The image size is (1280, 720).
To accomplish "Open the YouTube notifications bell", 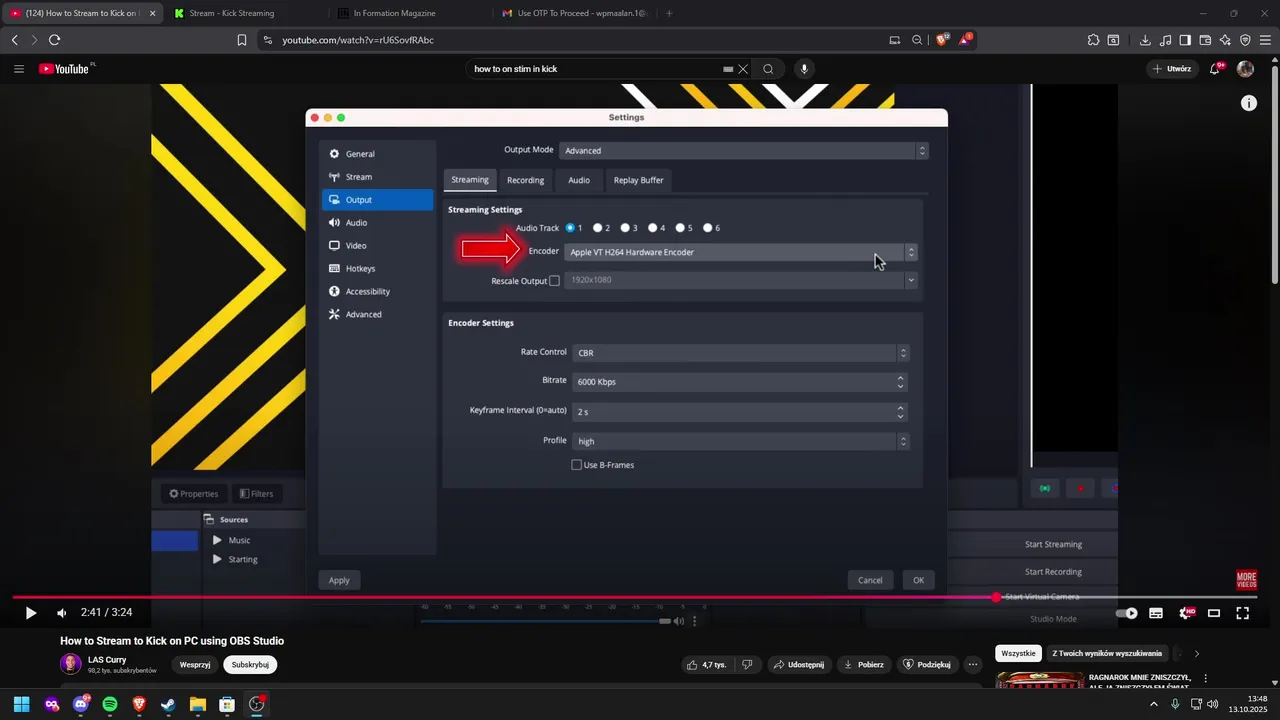I will point(1216,69).
